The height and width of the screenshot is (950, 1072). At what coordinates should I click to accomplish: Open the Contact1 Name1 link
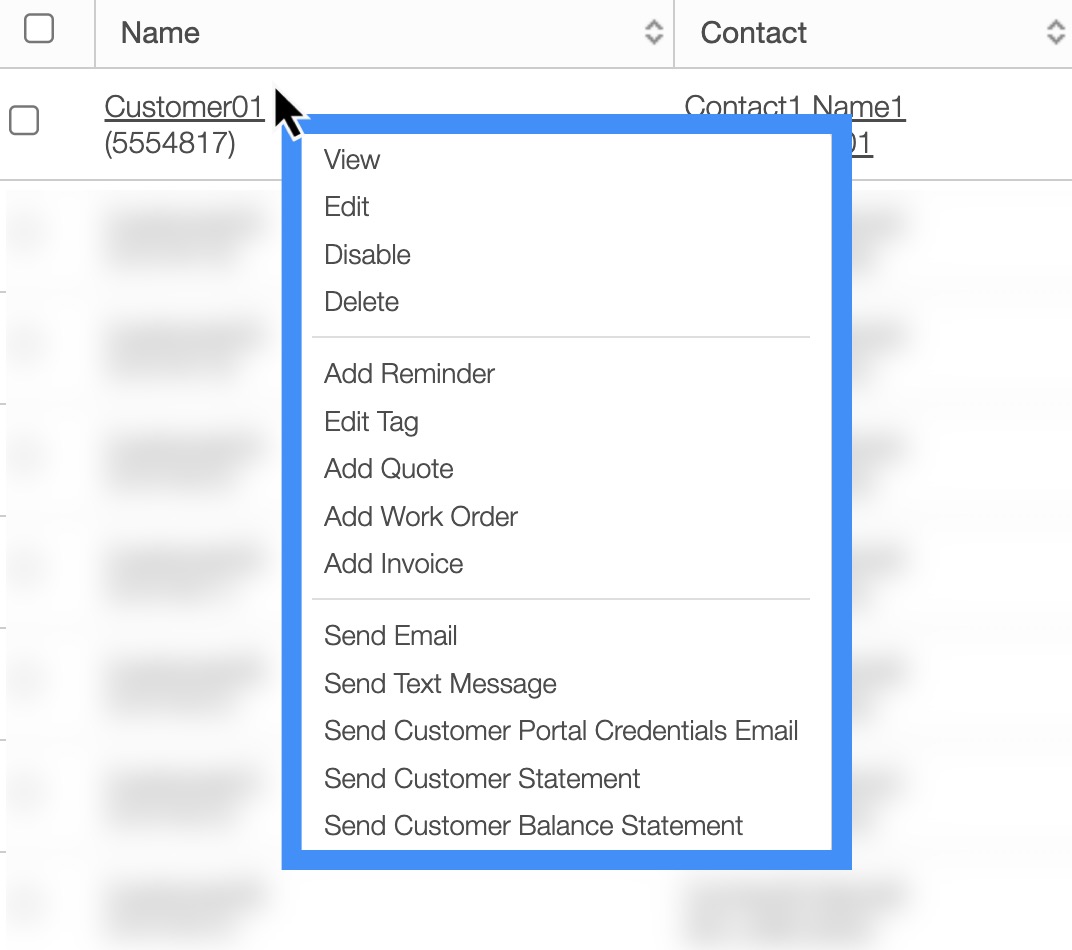pos(795,107)
